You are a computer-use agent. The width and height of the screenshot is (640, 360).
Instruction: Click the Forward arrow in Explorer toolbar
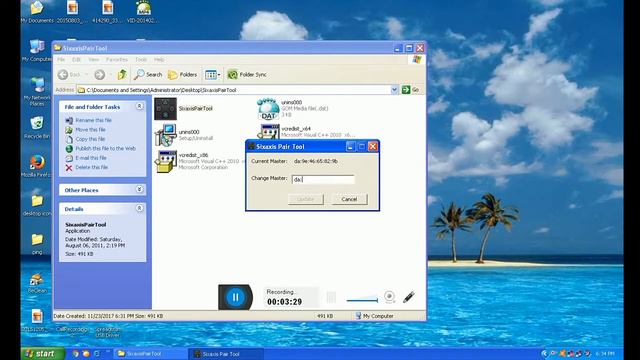tap(100, 75)
